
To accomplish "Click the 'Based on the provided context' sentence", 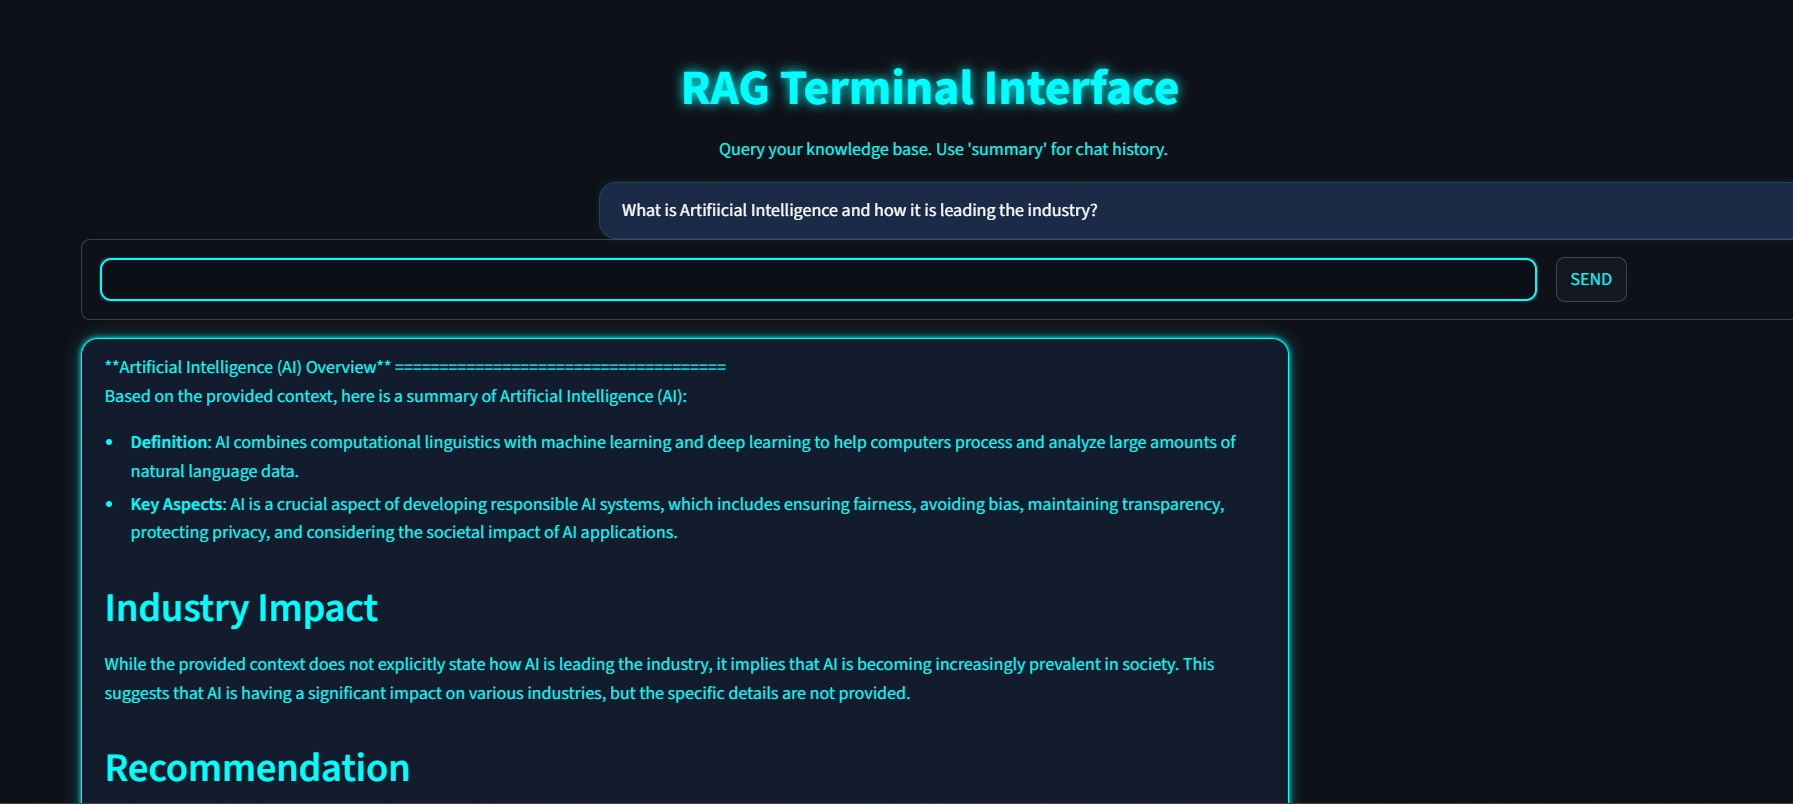I will coord(395,396).
